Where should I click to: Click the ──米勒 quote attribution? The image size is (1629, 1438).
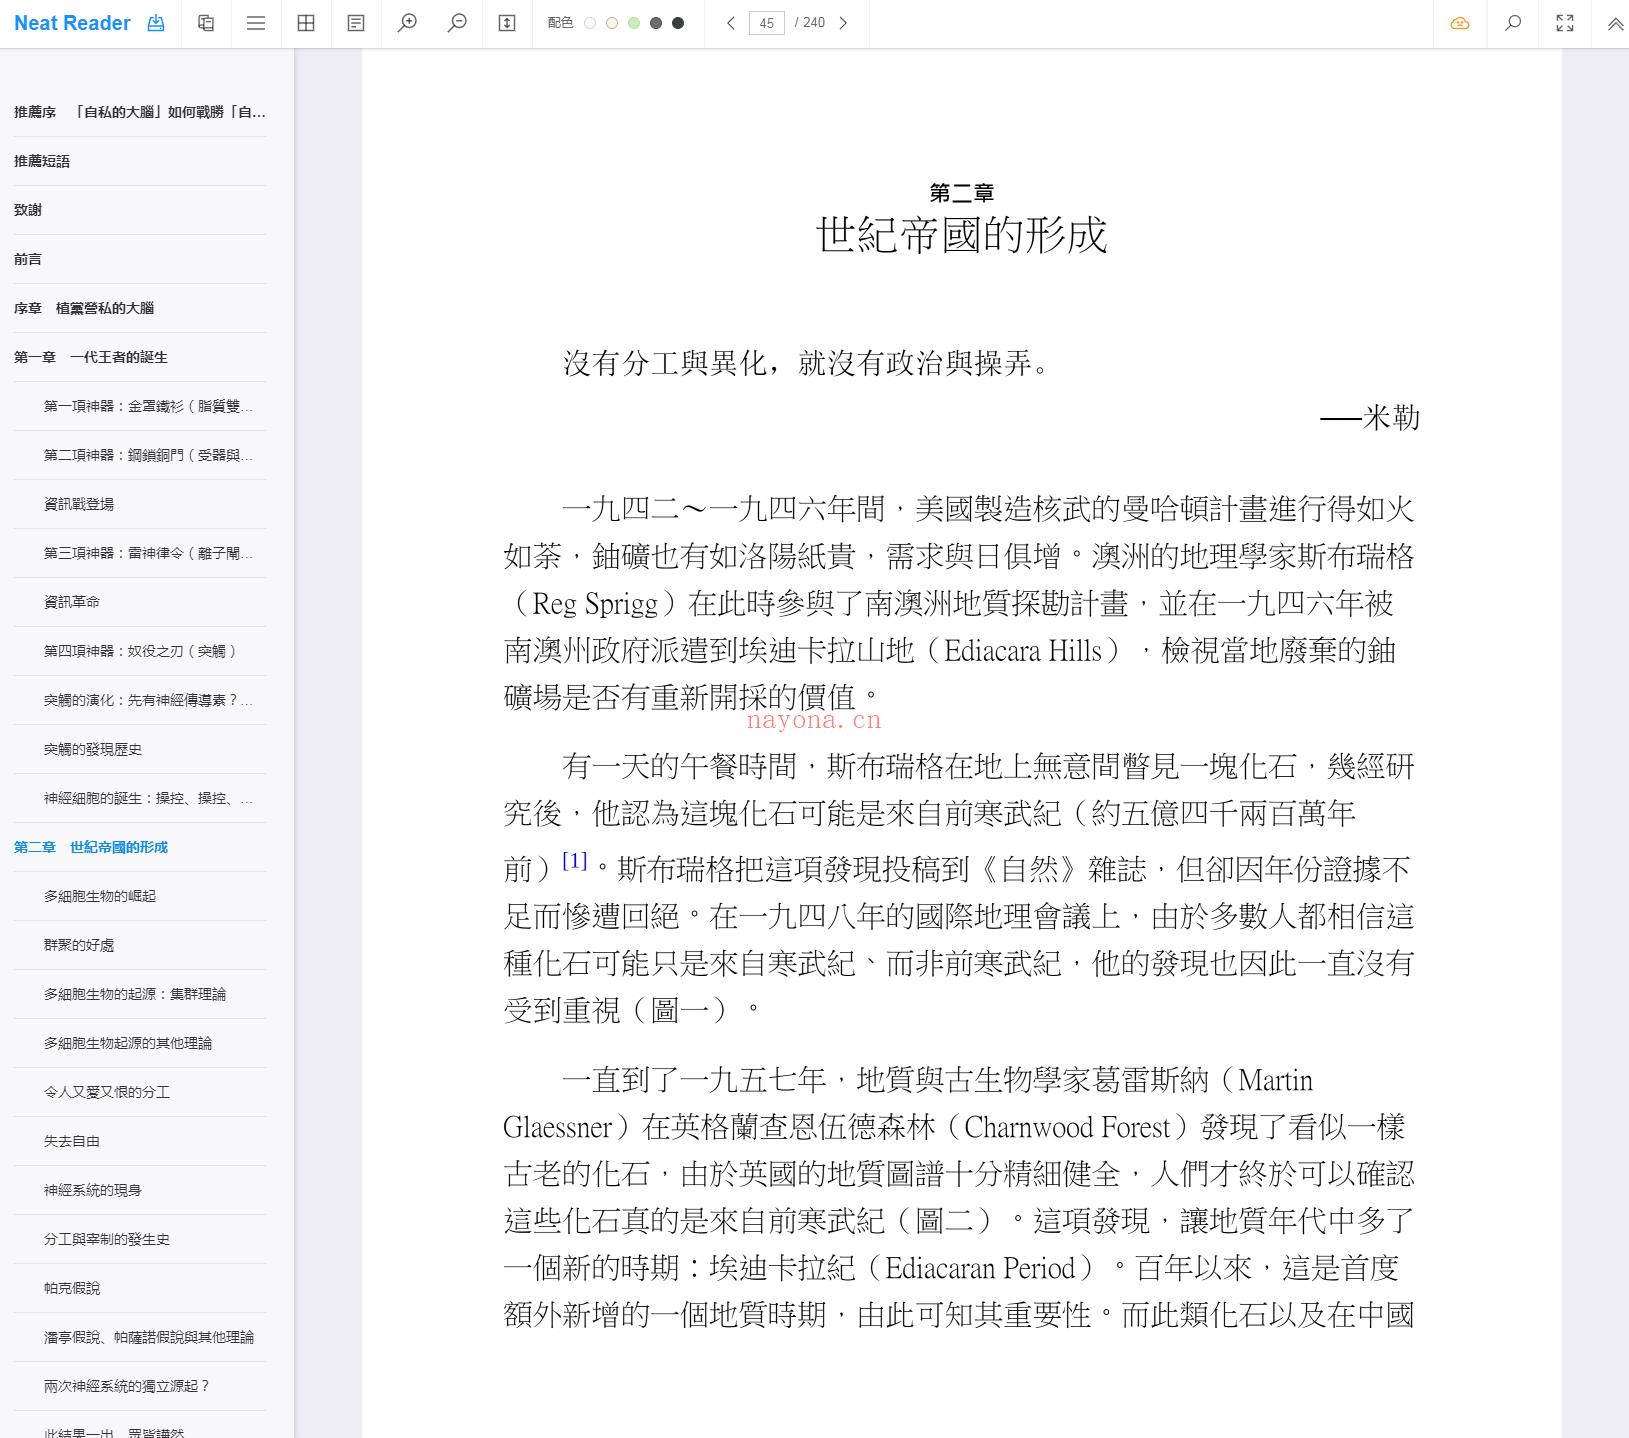pos(1369,417)
